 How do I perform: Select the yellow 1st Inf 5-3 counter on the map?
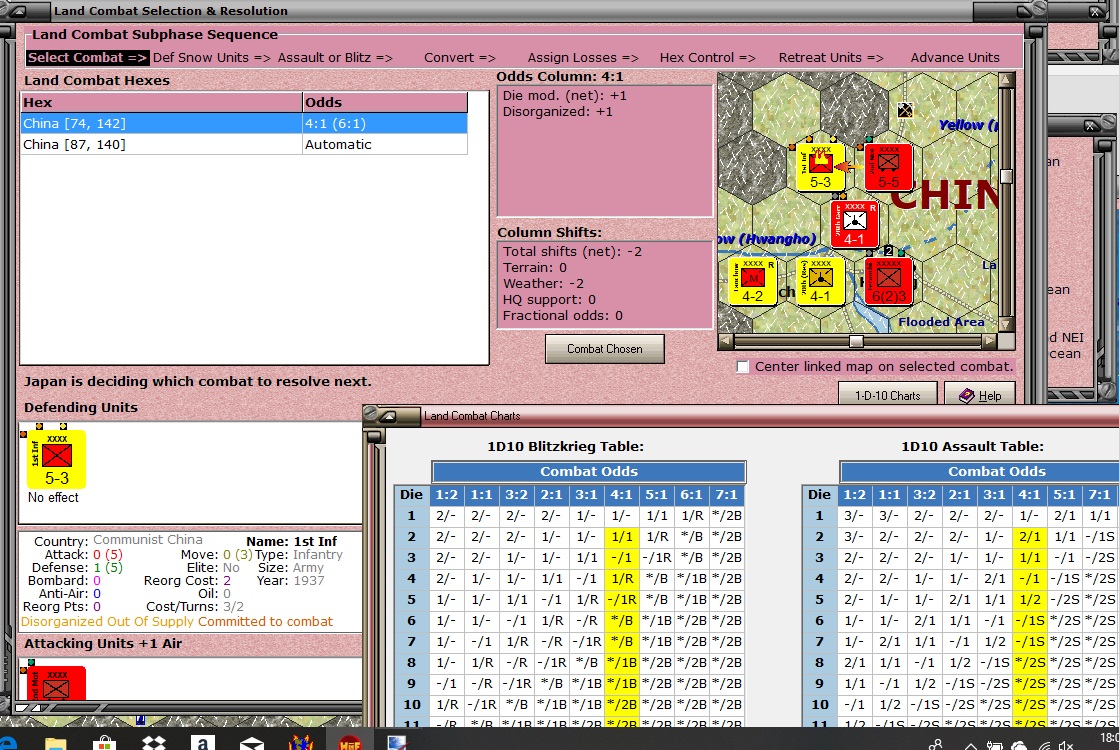[821, 167]
